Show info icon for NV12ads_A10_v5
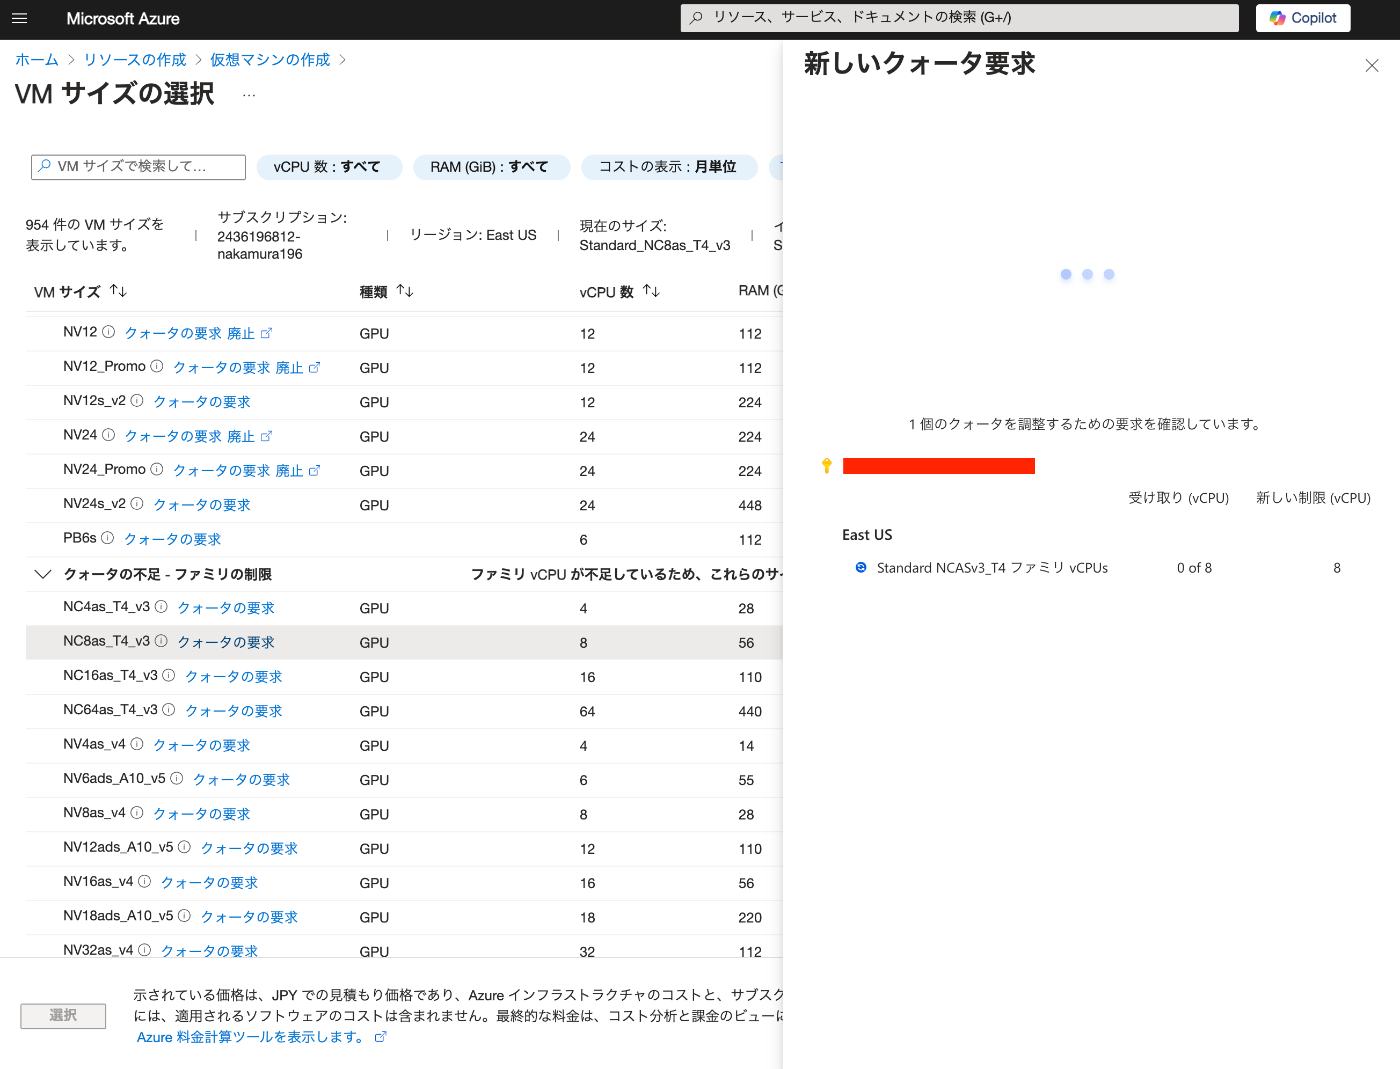 (184, 847)
